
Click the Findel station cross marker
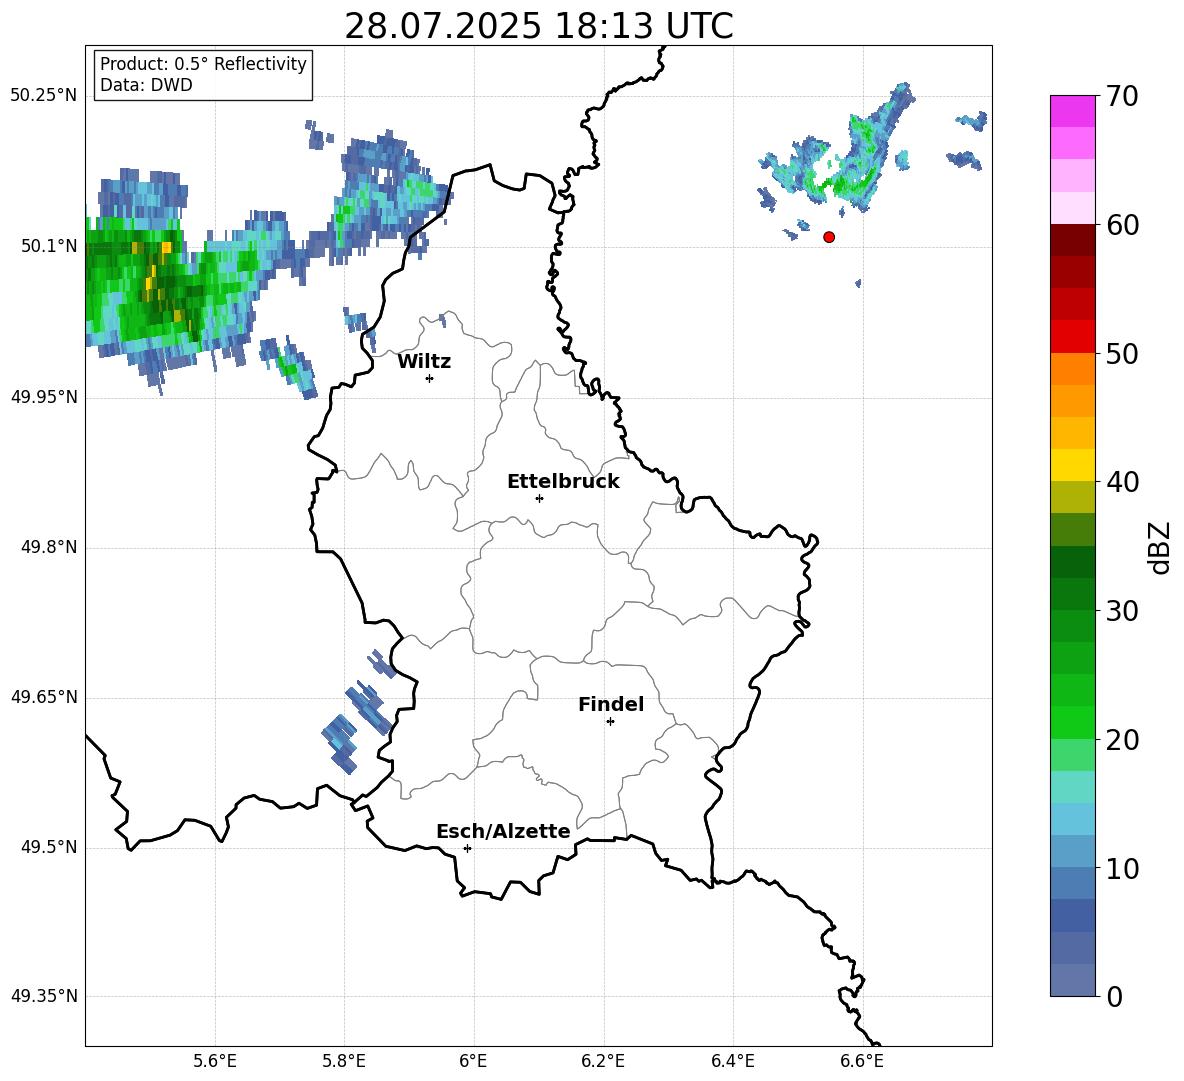(610, 722)
